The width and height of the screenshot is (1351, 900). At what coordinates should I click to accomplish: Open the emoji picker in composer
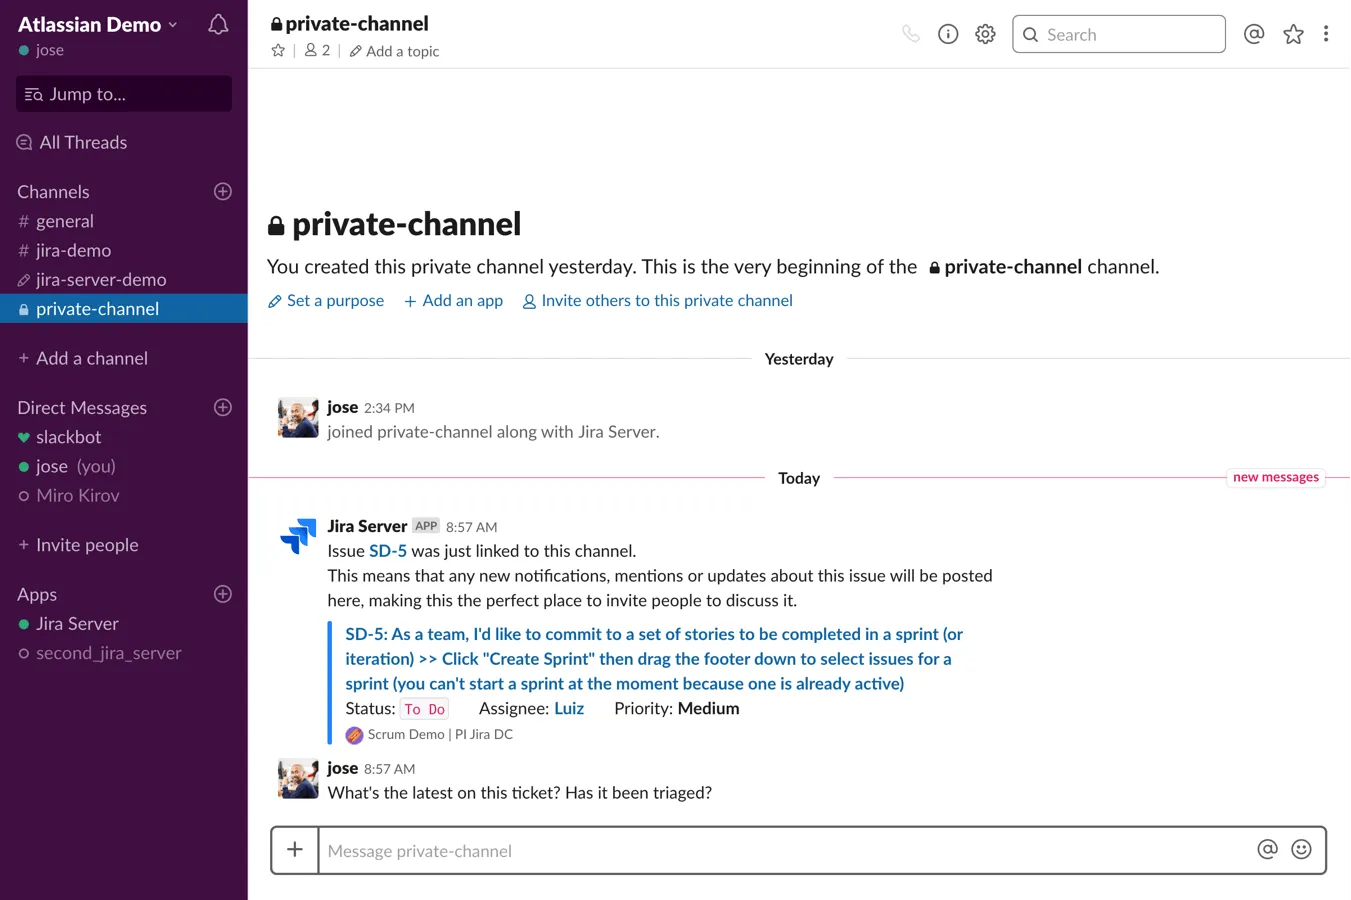coord(1301,849)
